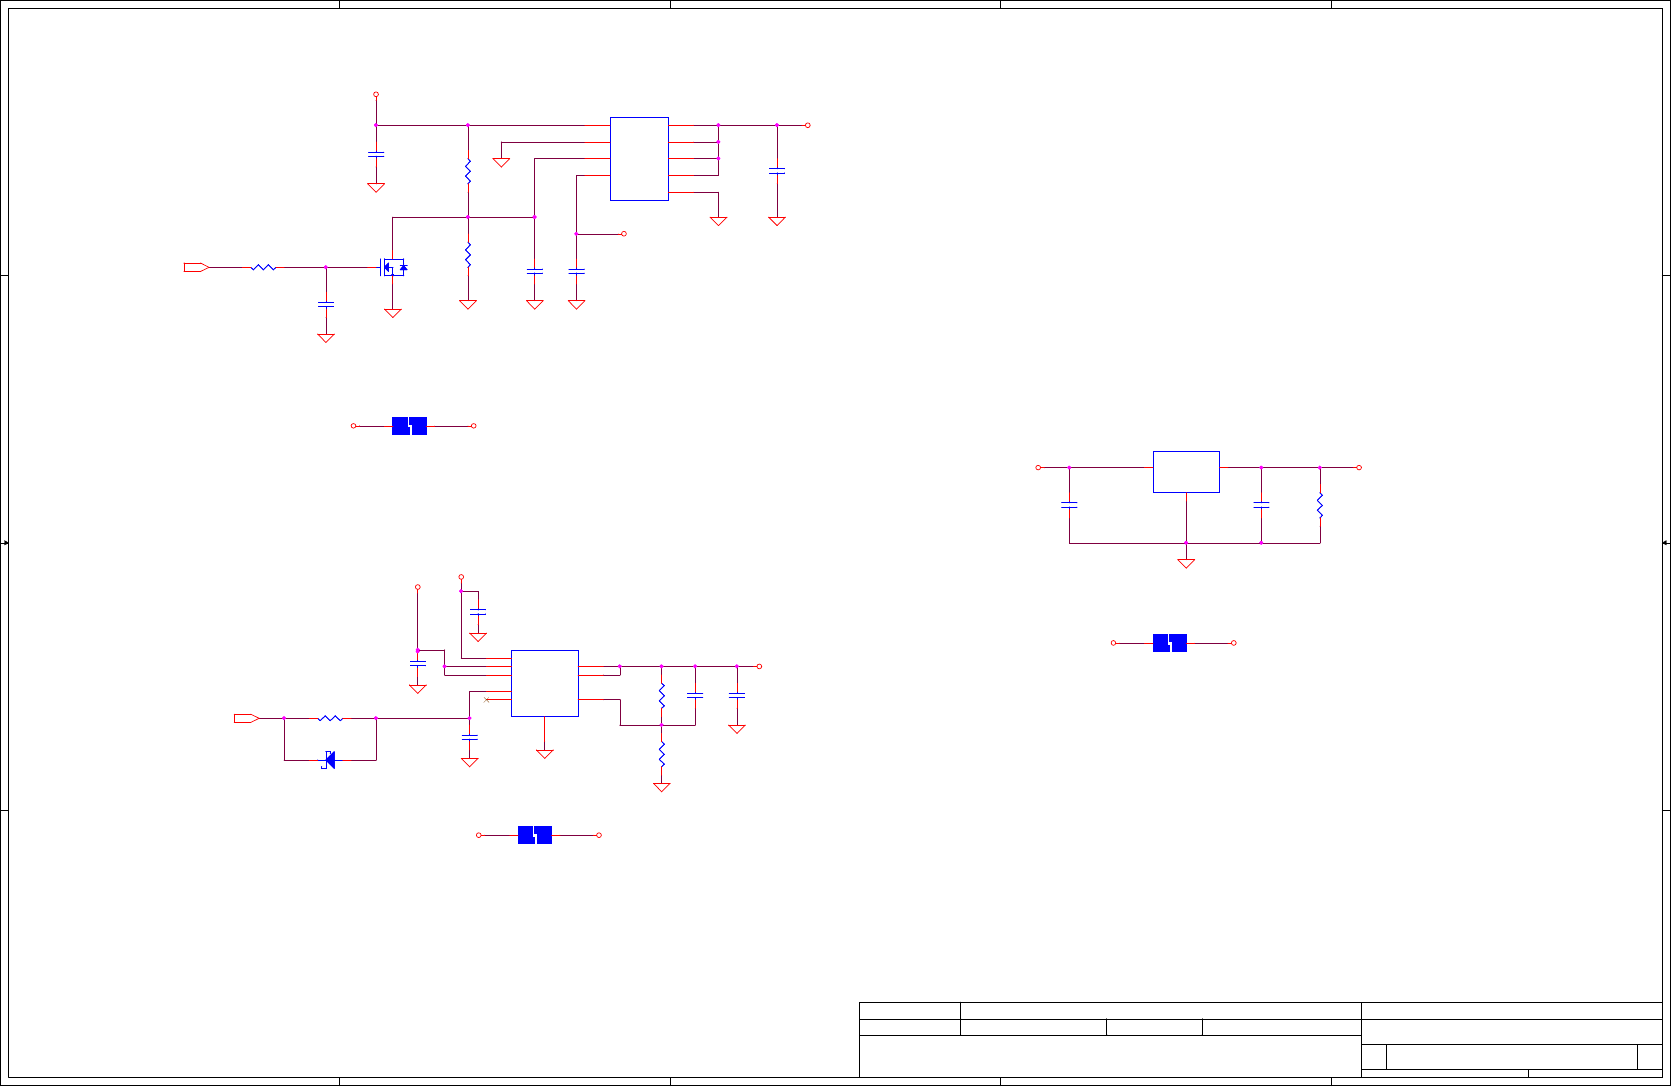Click the no-connect X marker on IC pin
Image resolution: width=1671 pixels, height=1087 pixels.
click(487, 700)
